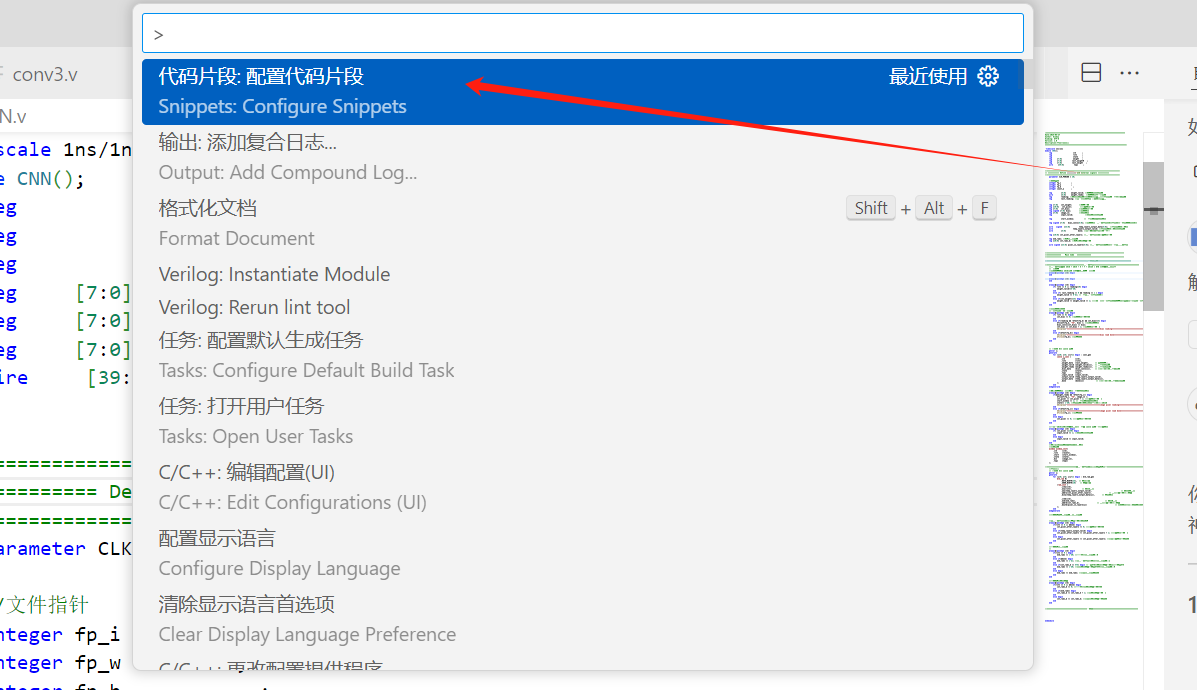Click the command palette search input

click(582, 34)
